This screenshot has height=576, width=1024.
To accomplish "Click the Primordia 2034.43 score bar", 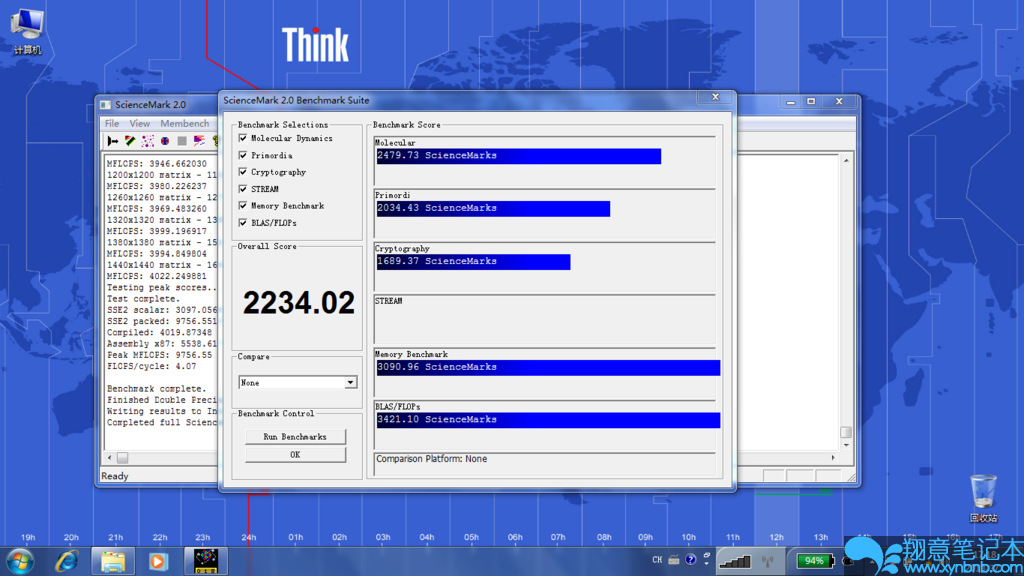I will point(493,208).
